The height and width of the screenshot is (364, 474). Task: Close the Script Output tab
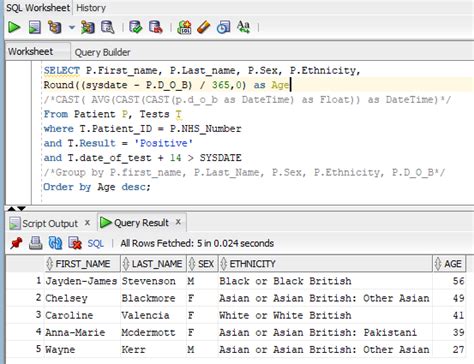click(x=87, y=222)
